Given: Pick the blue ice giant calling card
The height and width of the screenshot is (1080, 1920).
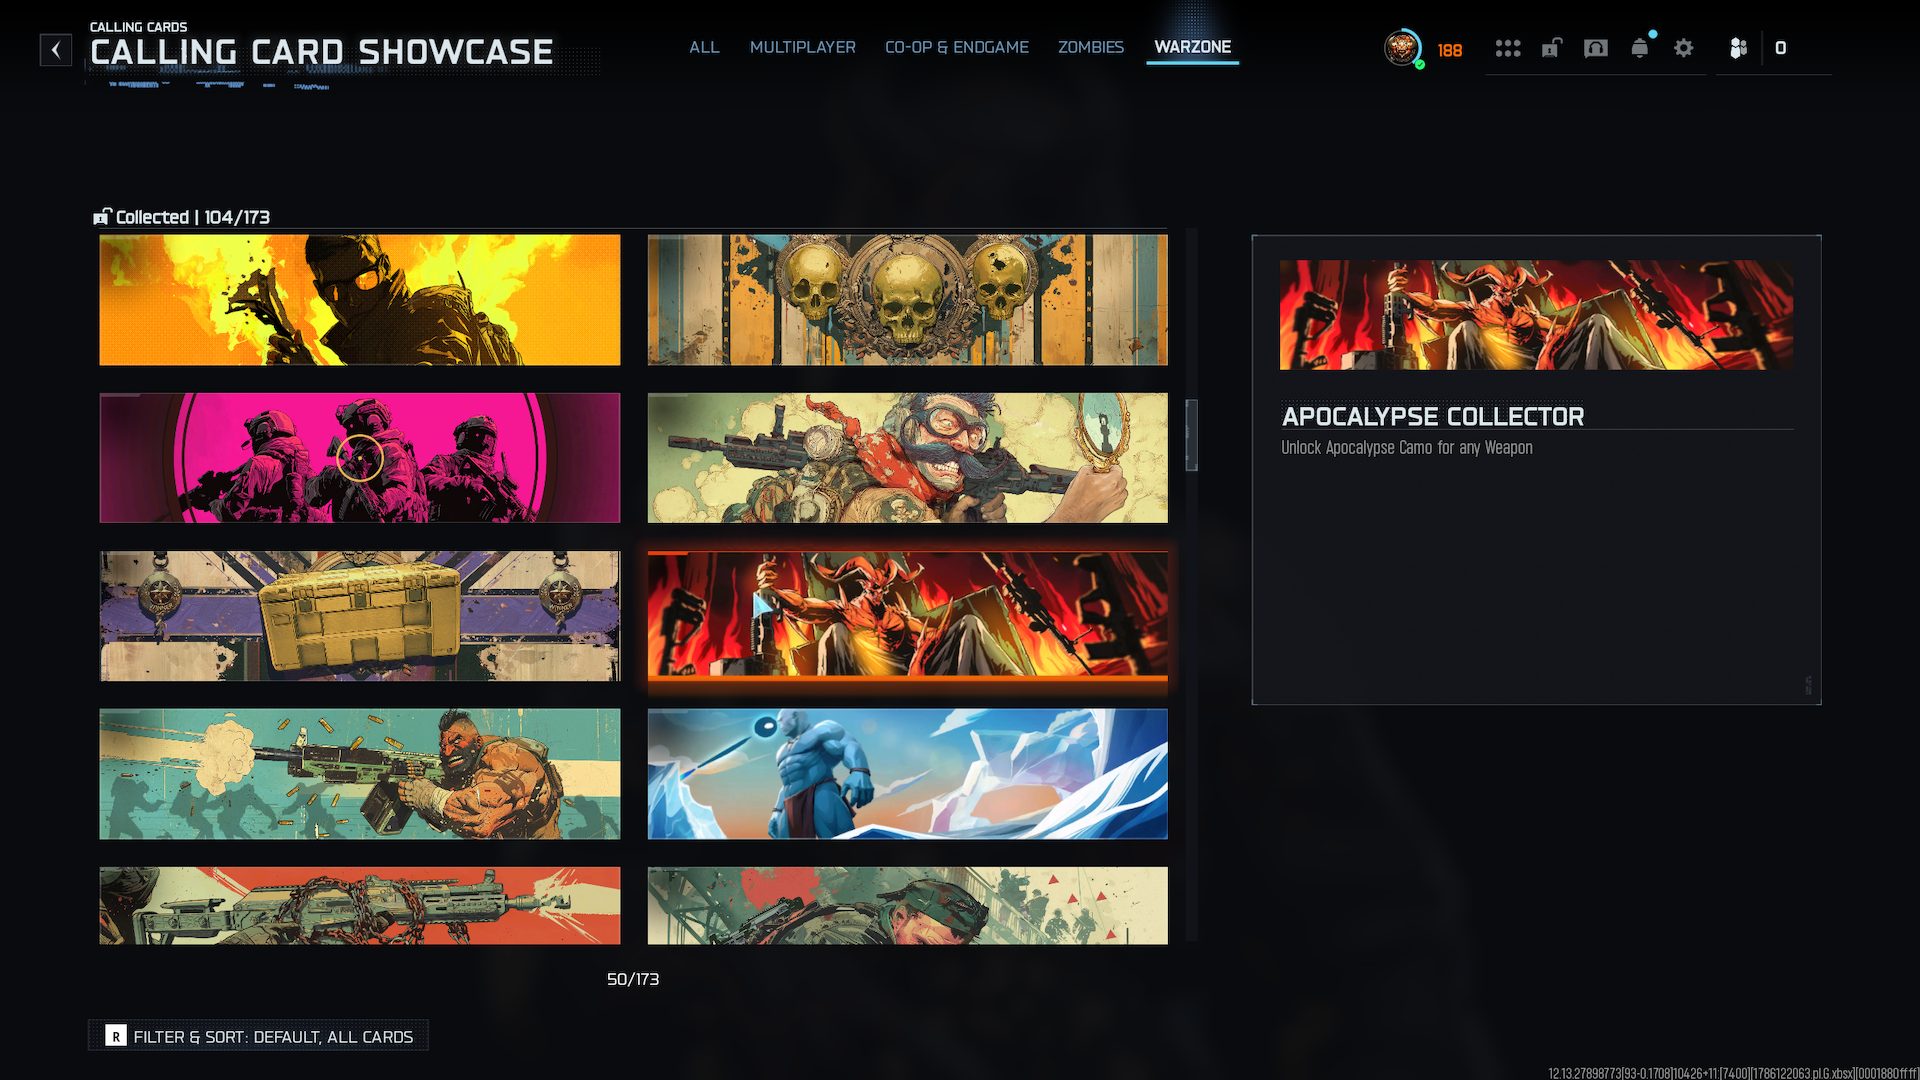Looking at the screenshot, I should pos(908,774).
